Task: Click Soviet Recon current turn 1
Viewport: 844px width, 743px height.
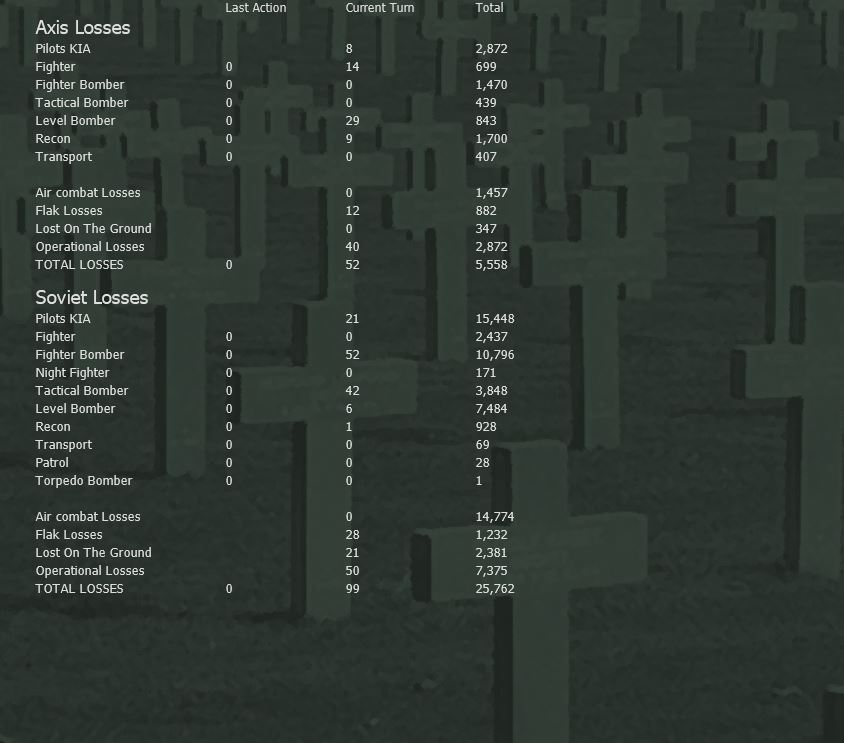Action: [x=349, y=427]
